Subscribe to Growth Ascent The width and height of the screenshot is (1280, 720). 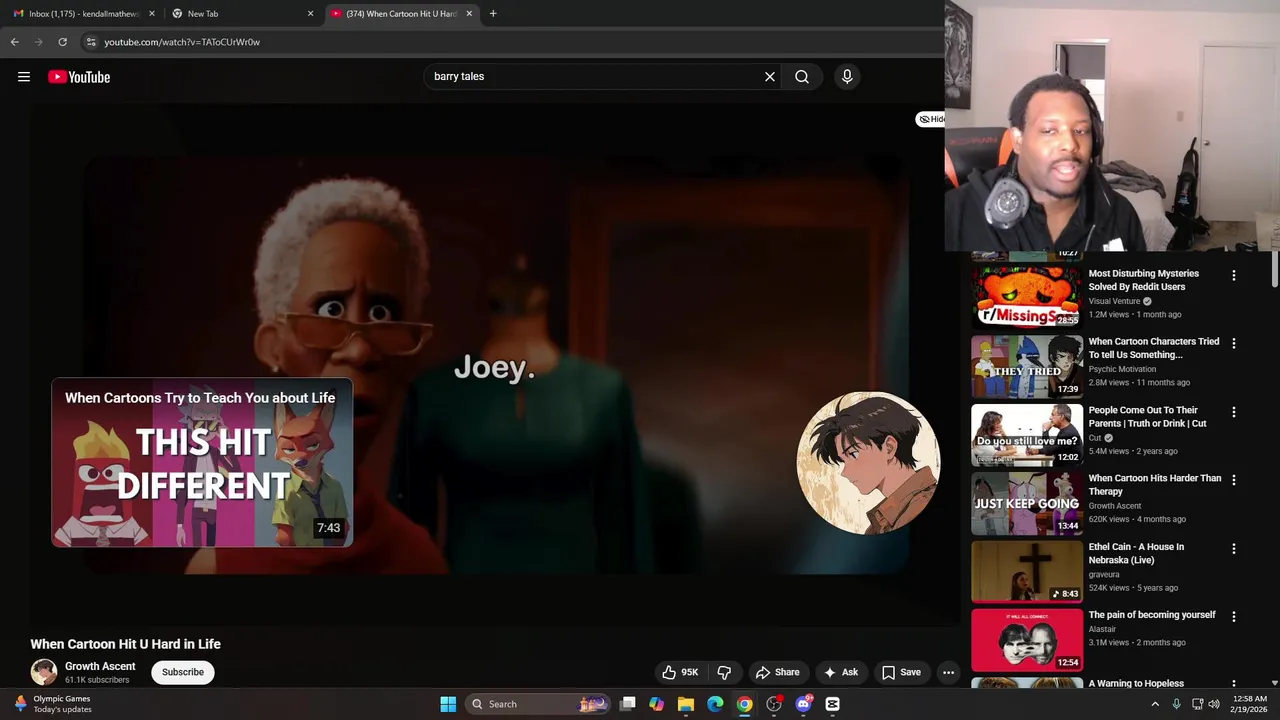click(183, 672)
